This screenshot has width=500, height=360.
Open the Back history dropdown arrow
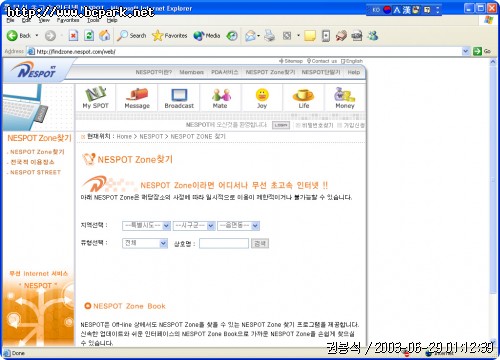[x=37, y=35]
